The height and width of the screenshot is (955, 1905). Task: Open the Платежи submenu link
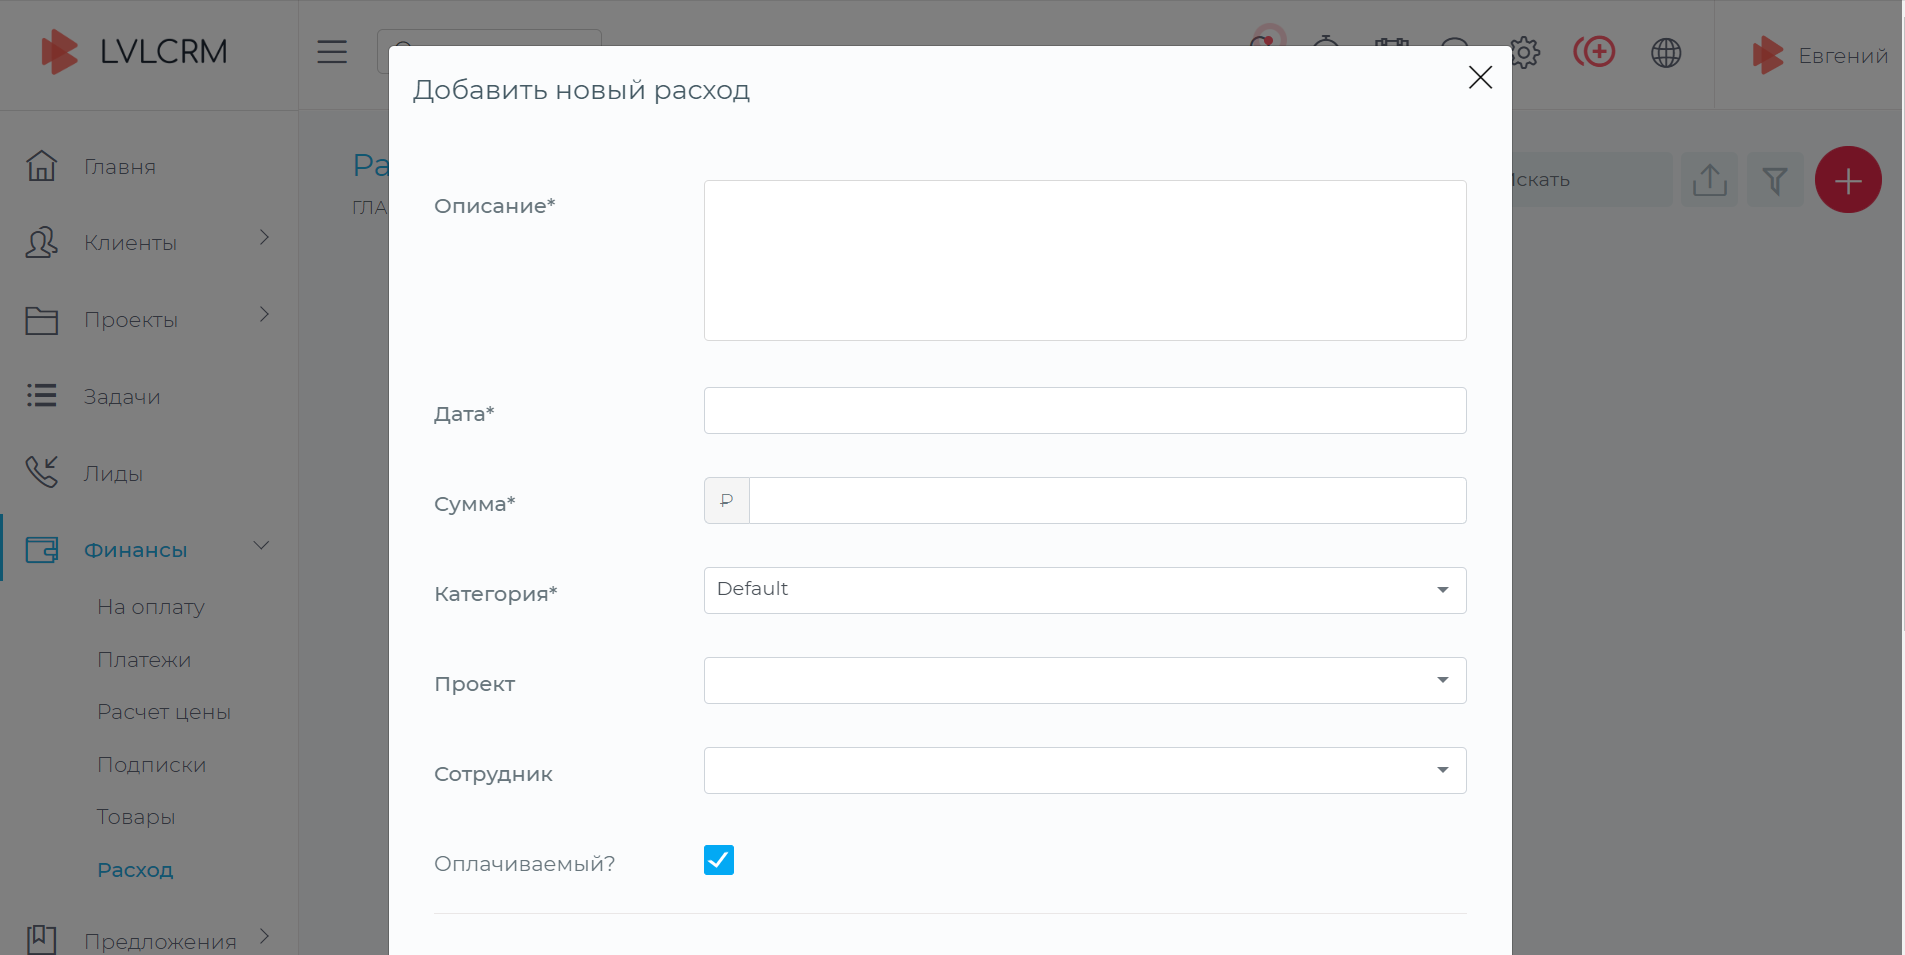[144, 660]
